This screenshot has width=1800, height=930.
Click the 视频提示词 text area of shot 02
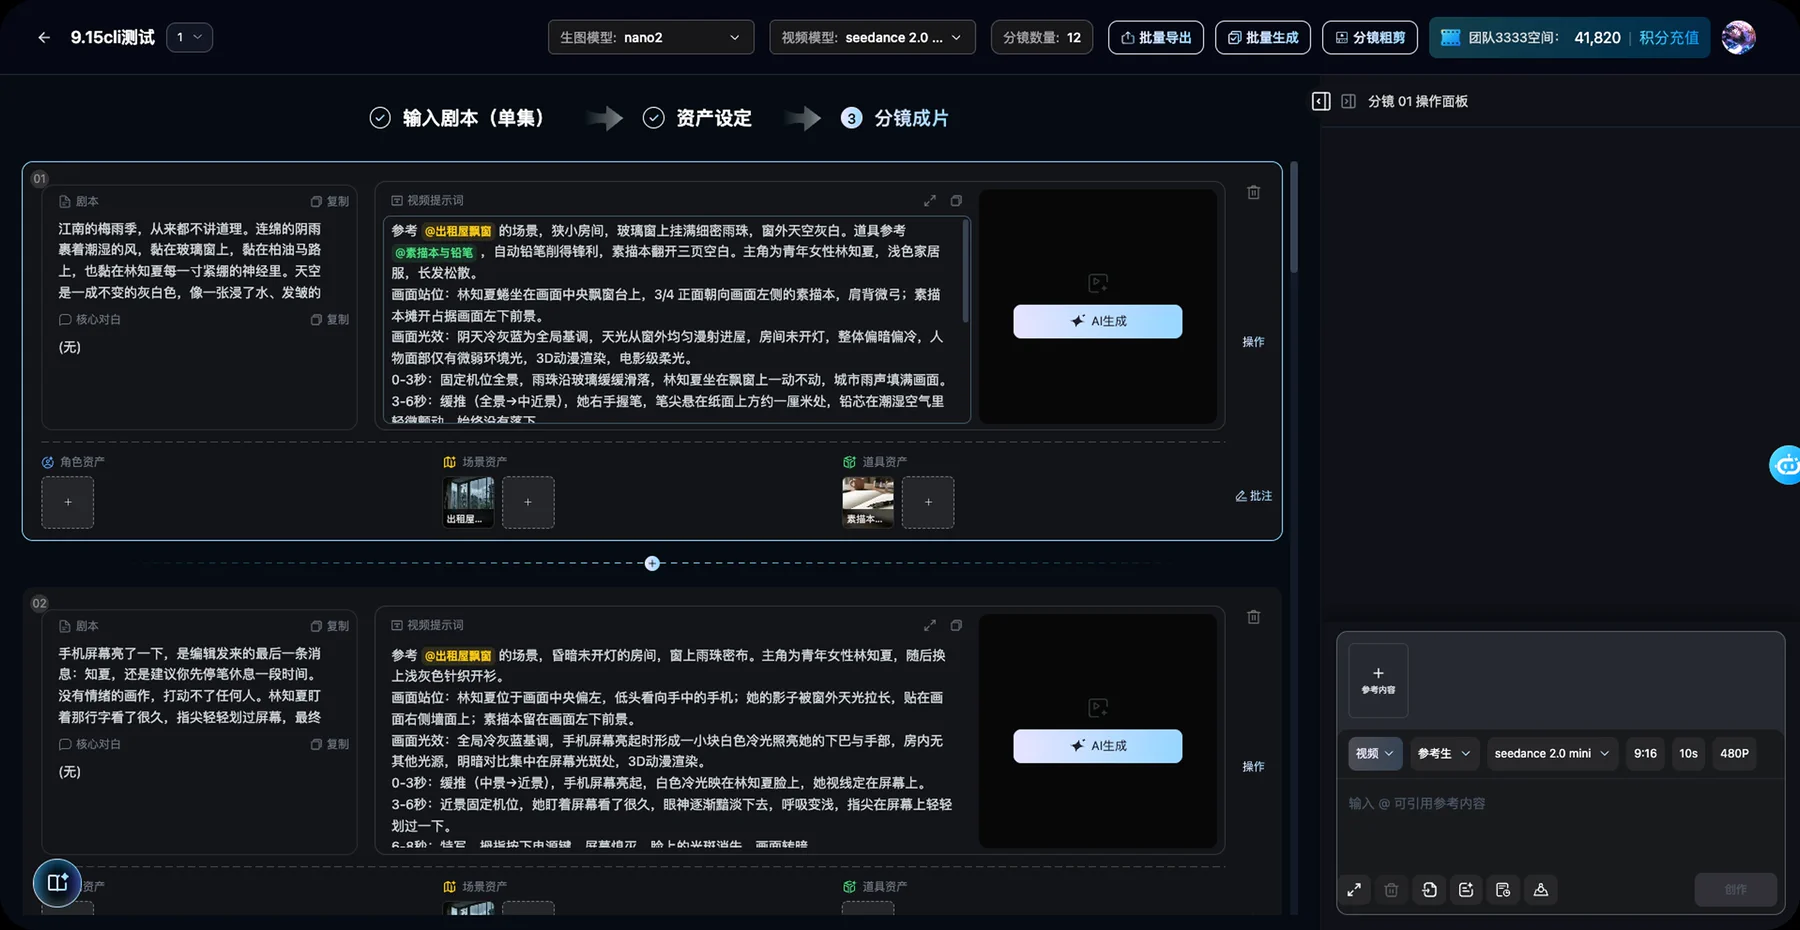pos(676,746)
